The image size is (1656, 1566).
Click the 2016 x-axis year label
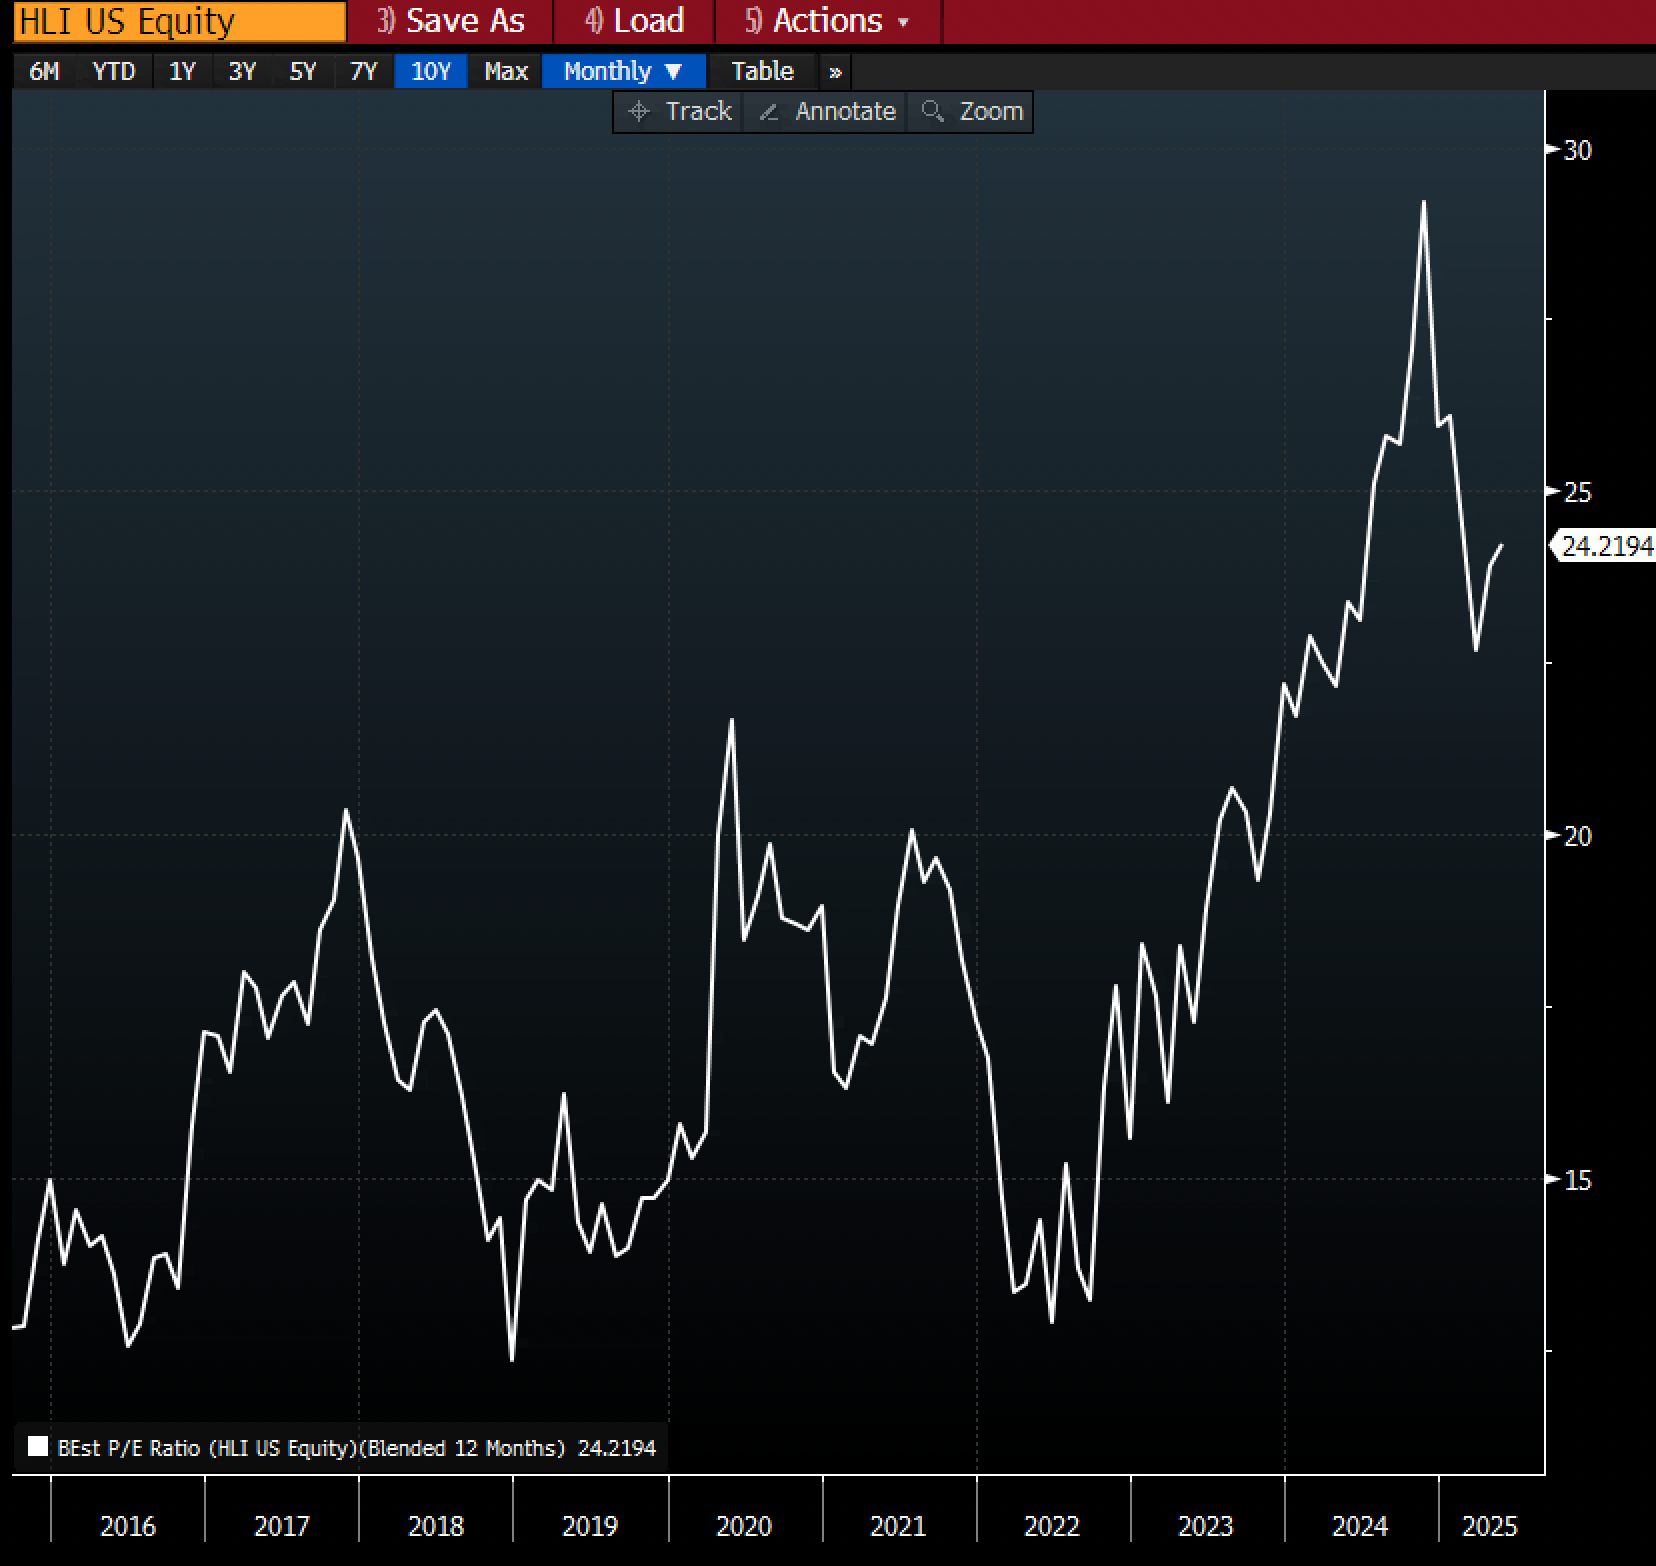pyautogui.click(x=128, y=1526)
